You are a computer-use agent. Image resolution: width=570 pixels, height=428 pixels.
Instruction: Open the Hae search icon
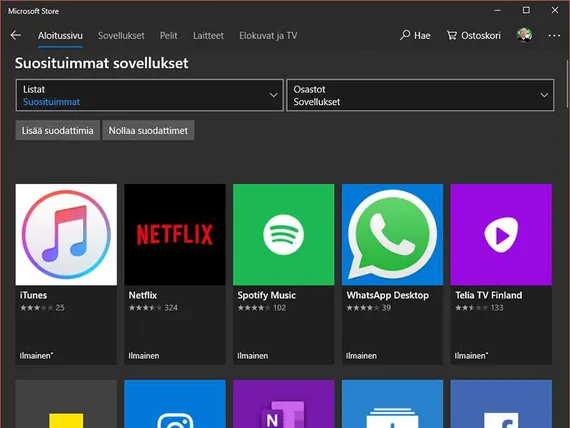[x=405, y=35]
